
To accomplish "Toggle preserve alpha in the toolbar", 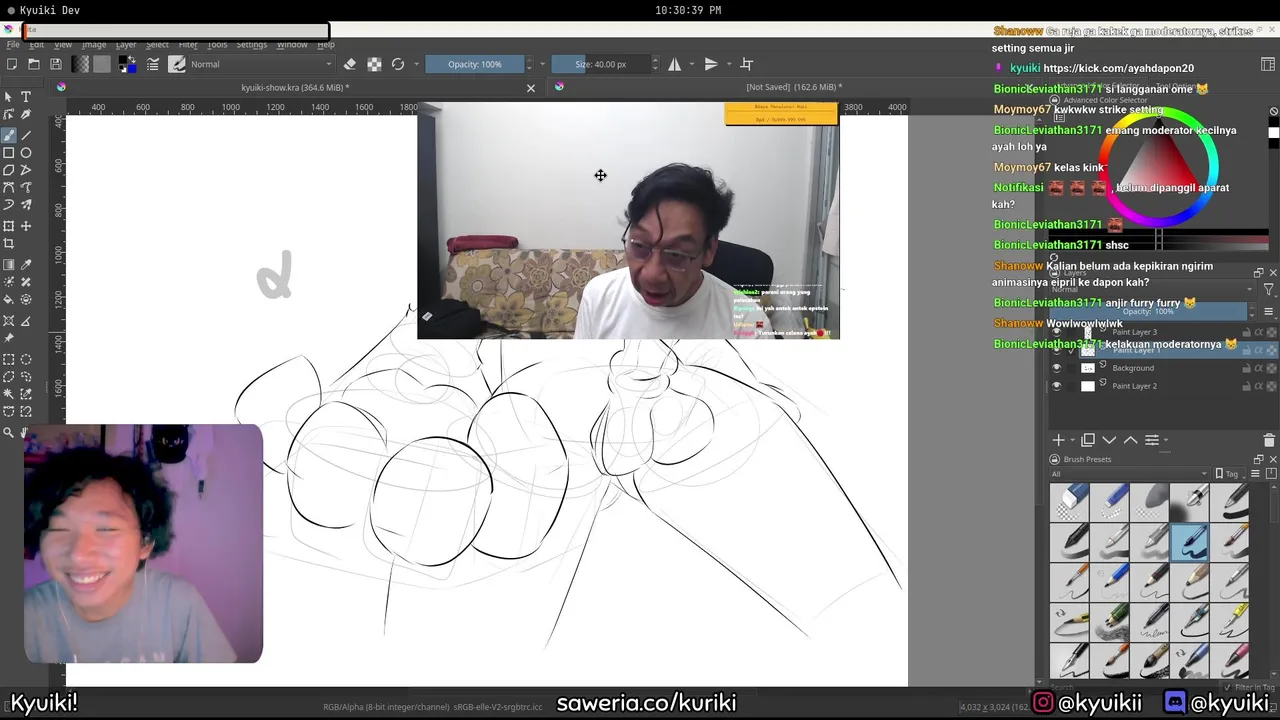I will [x=374, y=64].
